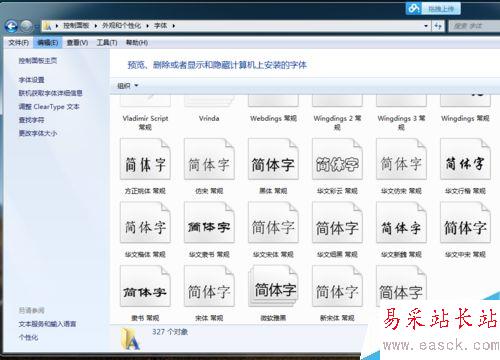Select the 华文新魏 常规 font icon
The height and width of the screenshot is (360, 500).
point(401,223)
